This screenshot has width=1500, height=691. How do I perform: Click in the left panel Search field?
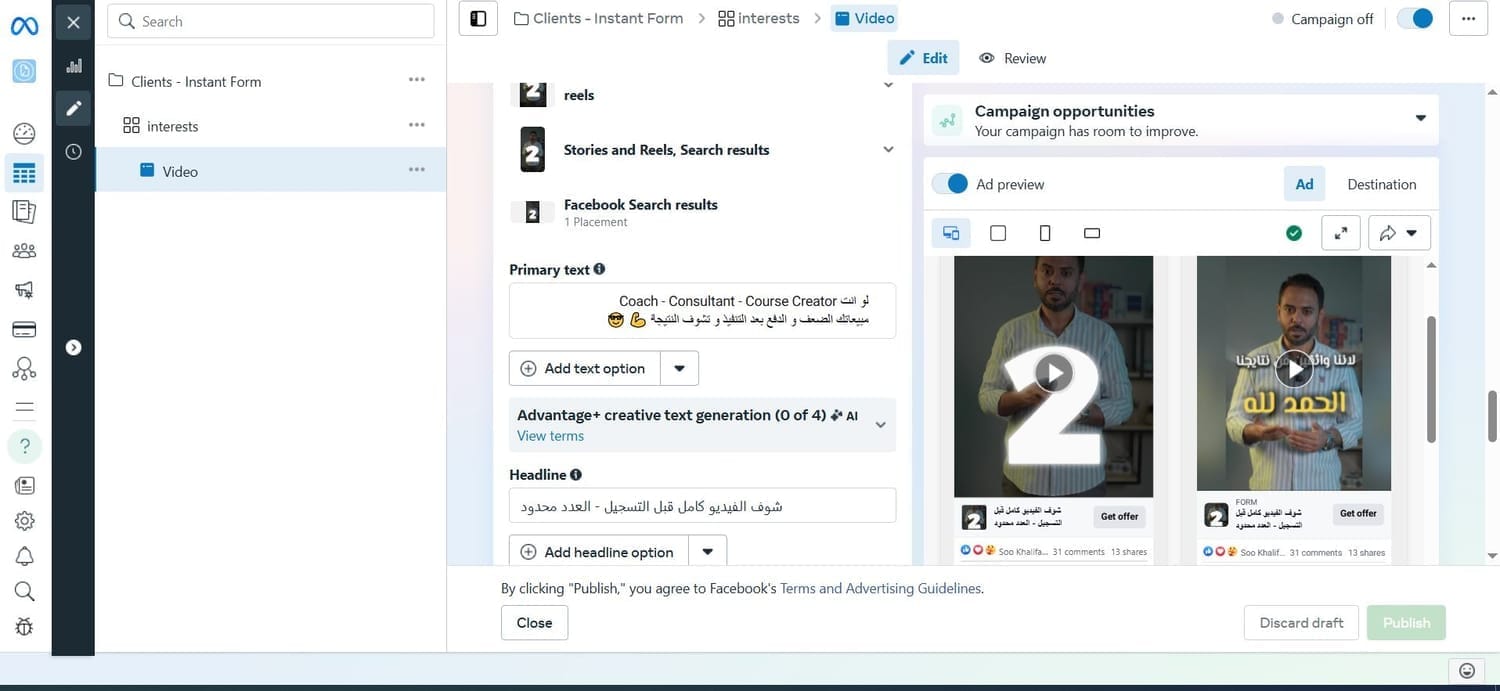pyautogui.click(x=271, y=21)
